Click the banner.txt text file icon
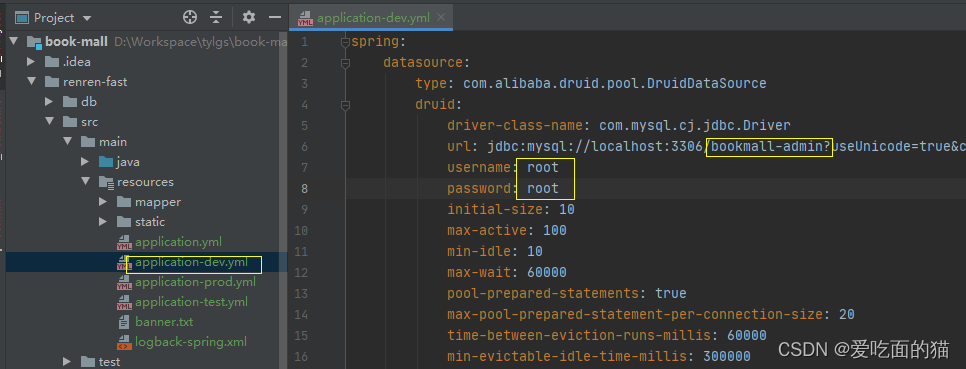This screenshot has width=966, height=369. tap(124, 322)
